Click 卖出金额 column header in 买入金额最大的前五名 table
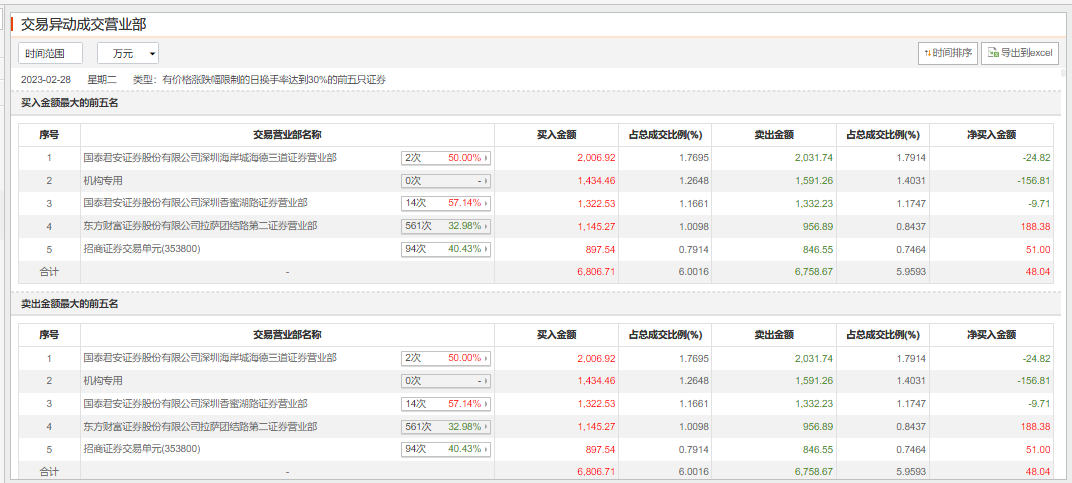The width and height of the screenshot is (1072, 483). click(x=774, y=135)
